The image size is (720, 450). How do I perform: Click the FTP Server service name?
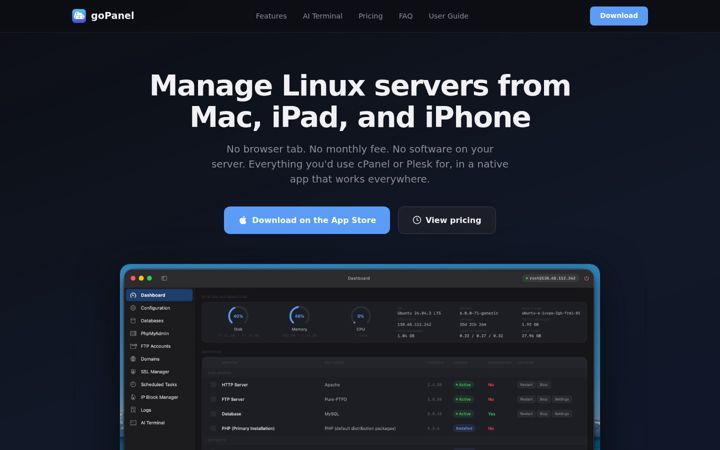click(233, 399)
